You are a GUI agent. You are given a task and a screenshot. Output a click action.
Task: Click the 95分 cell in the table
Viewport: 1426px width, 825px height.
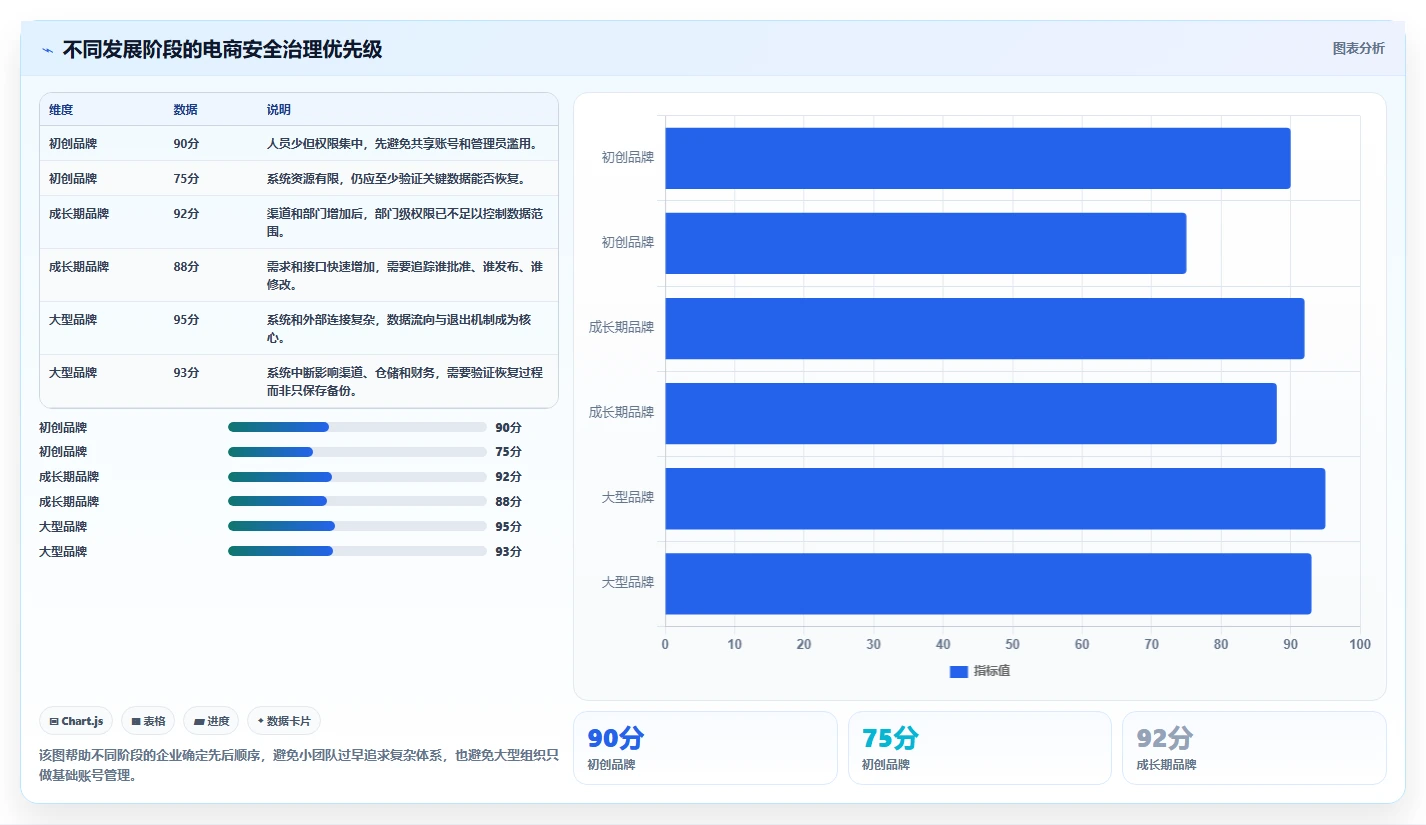(186, 320)
